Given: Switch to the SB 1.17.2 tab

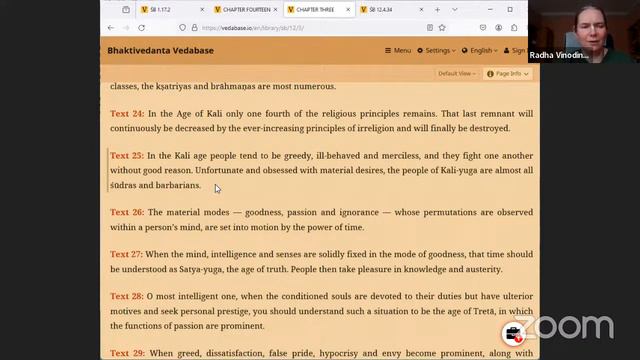Looking at the screenshot, I should (171, 9).
